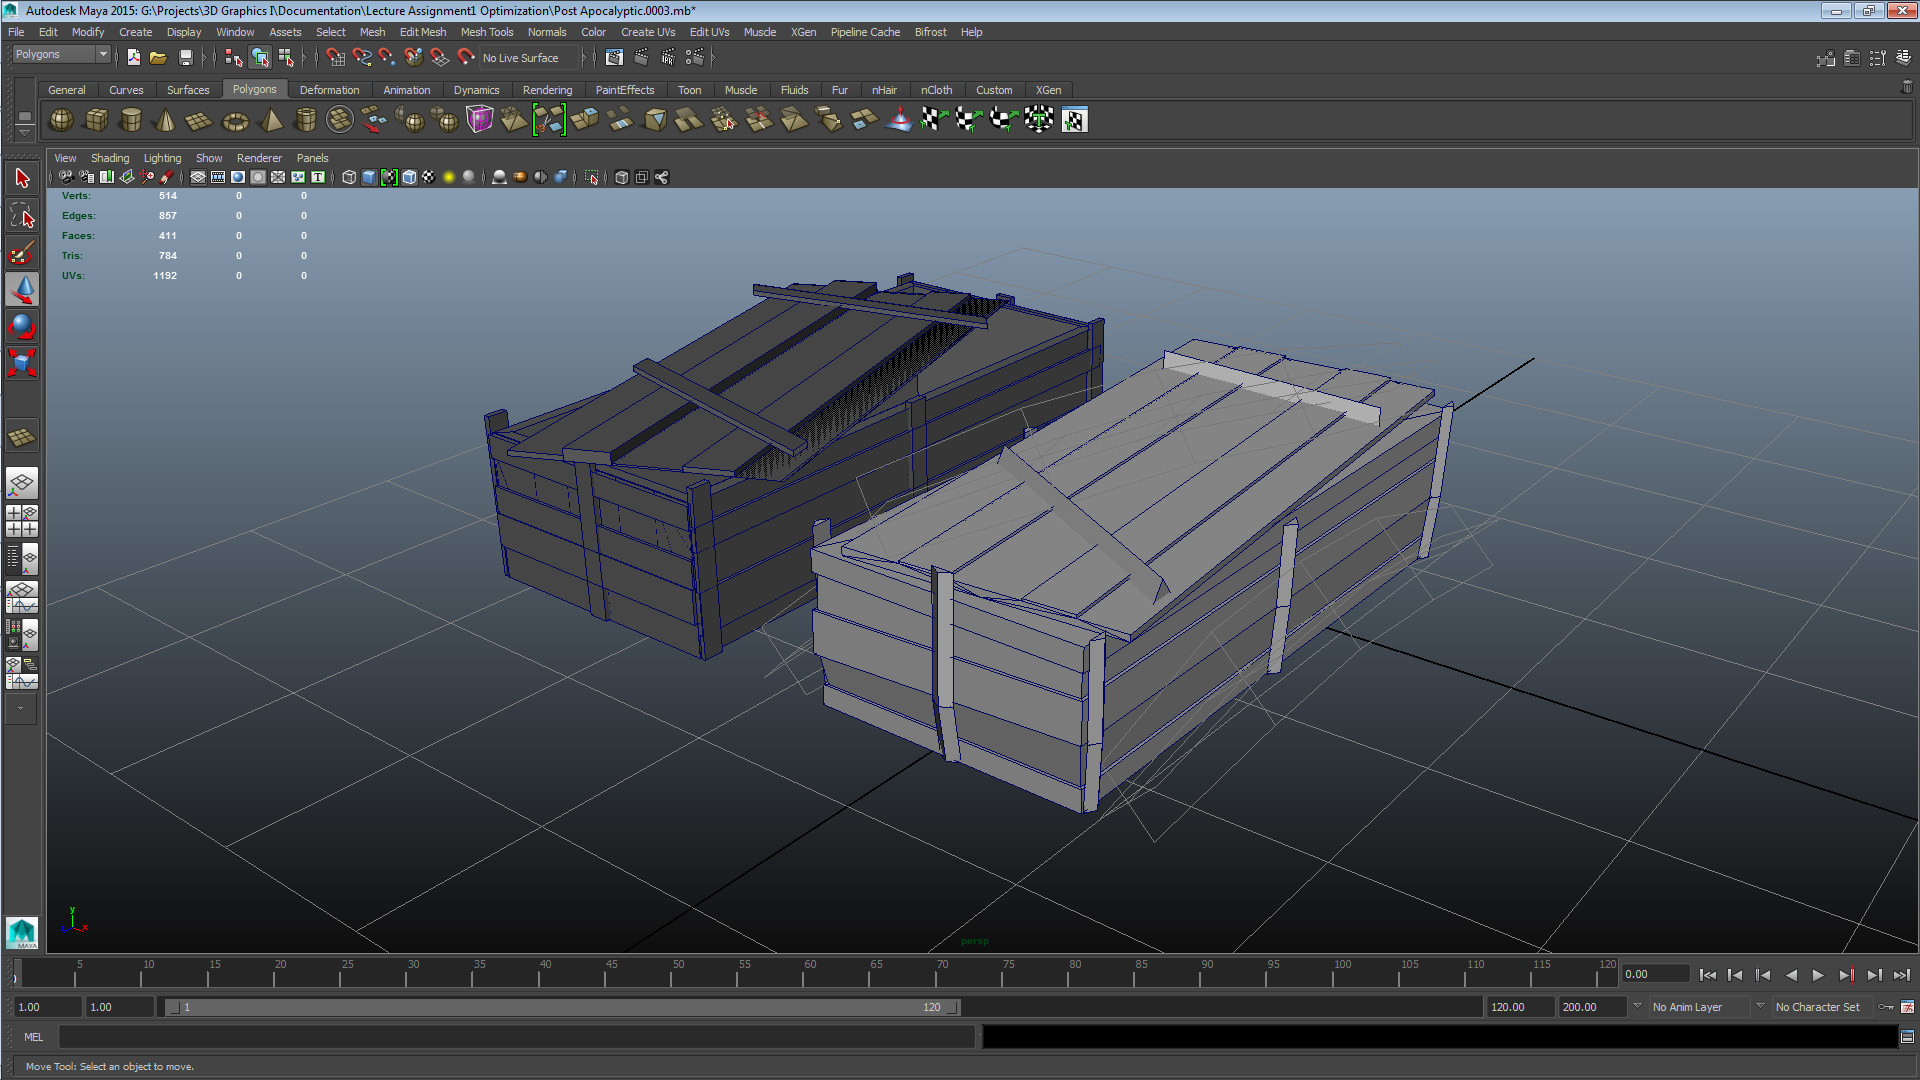This screenshot has height=1080, width=1920.
Task: Activate the Lasso select tool
Action: (22, 216)
